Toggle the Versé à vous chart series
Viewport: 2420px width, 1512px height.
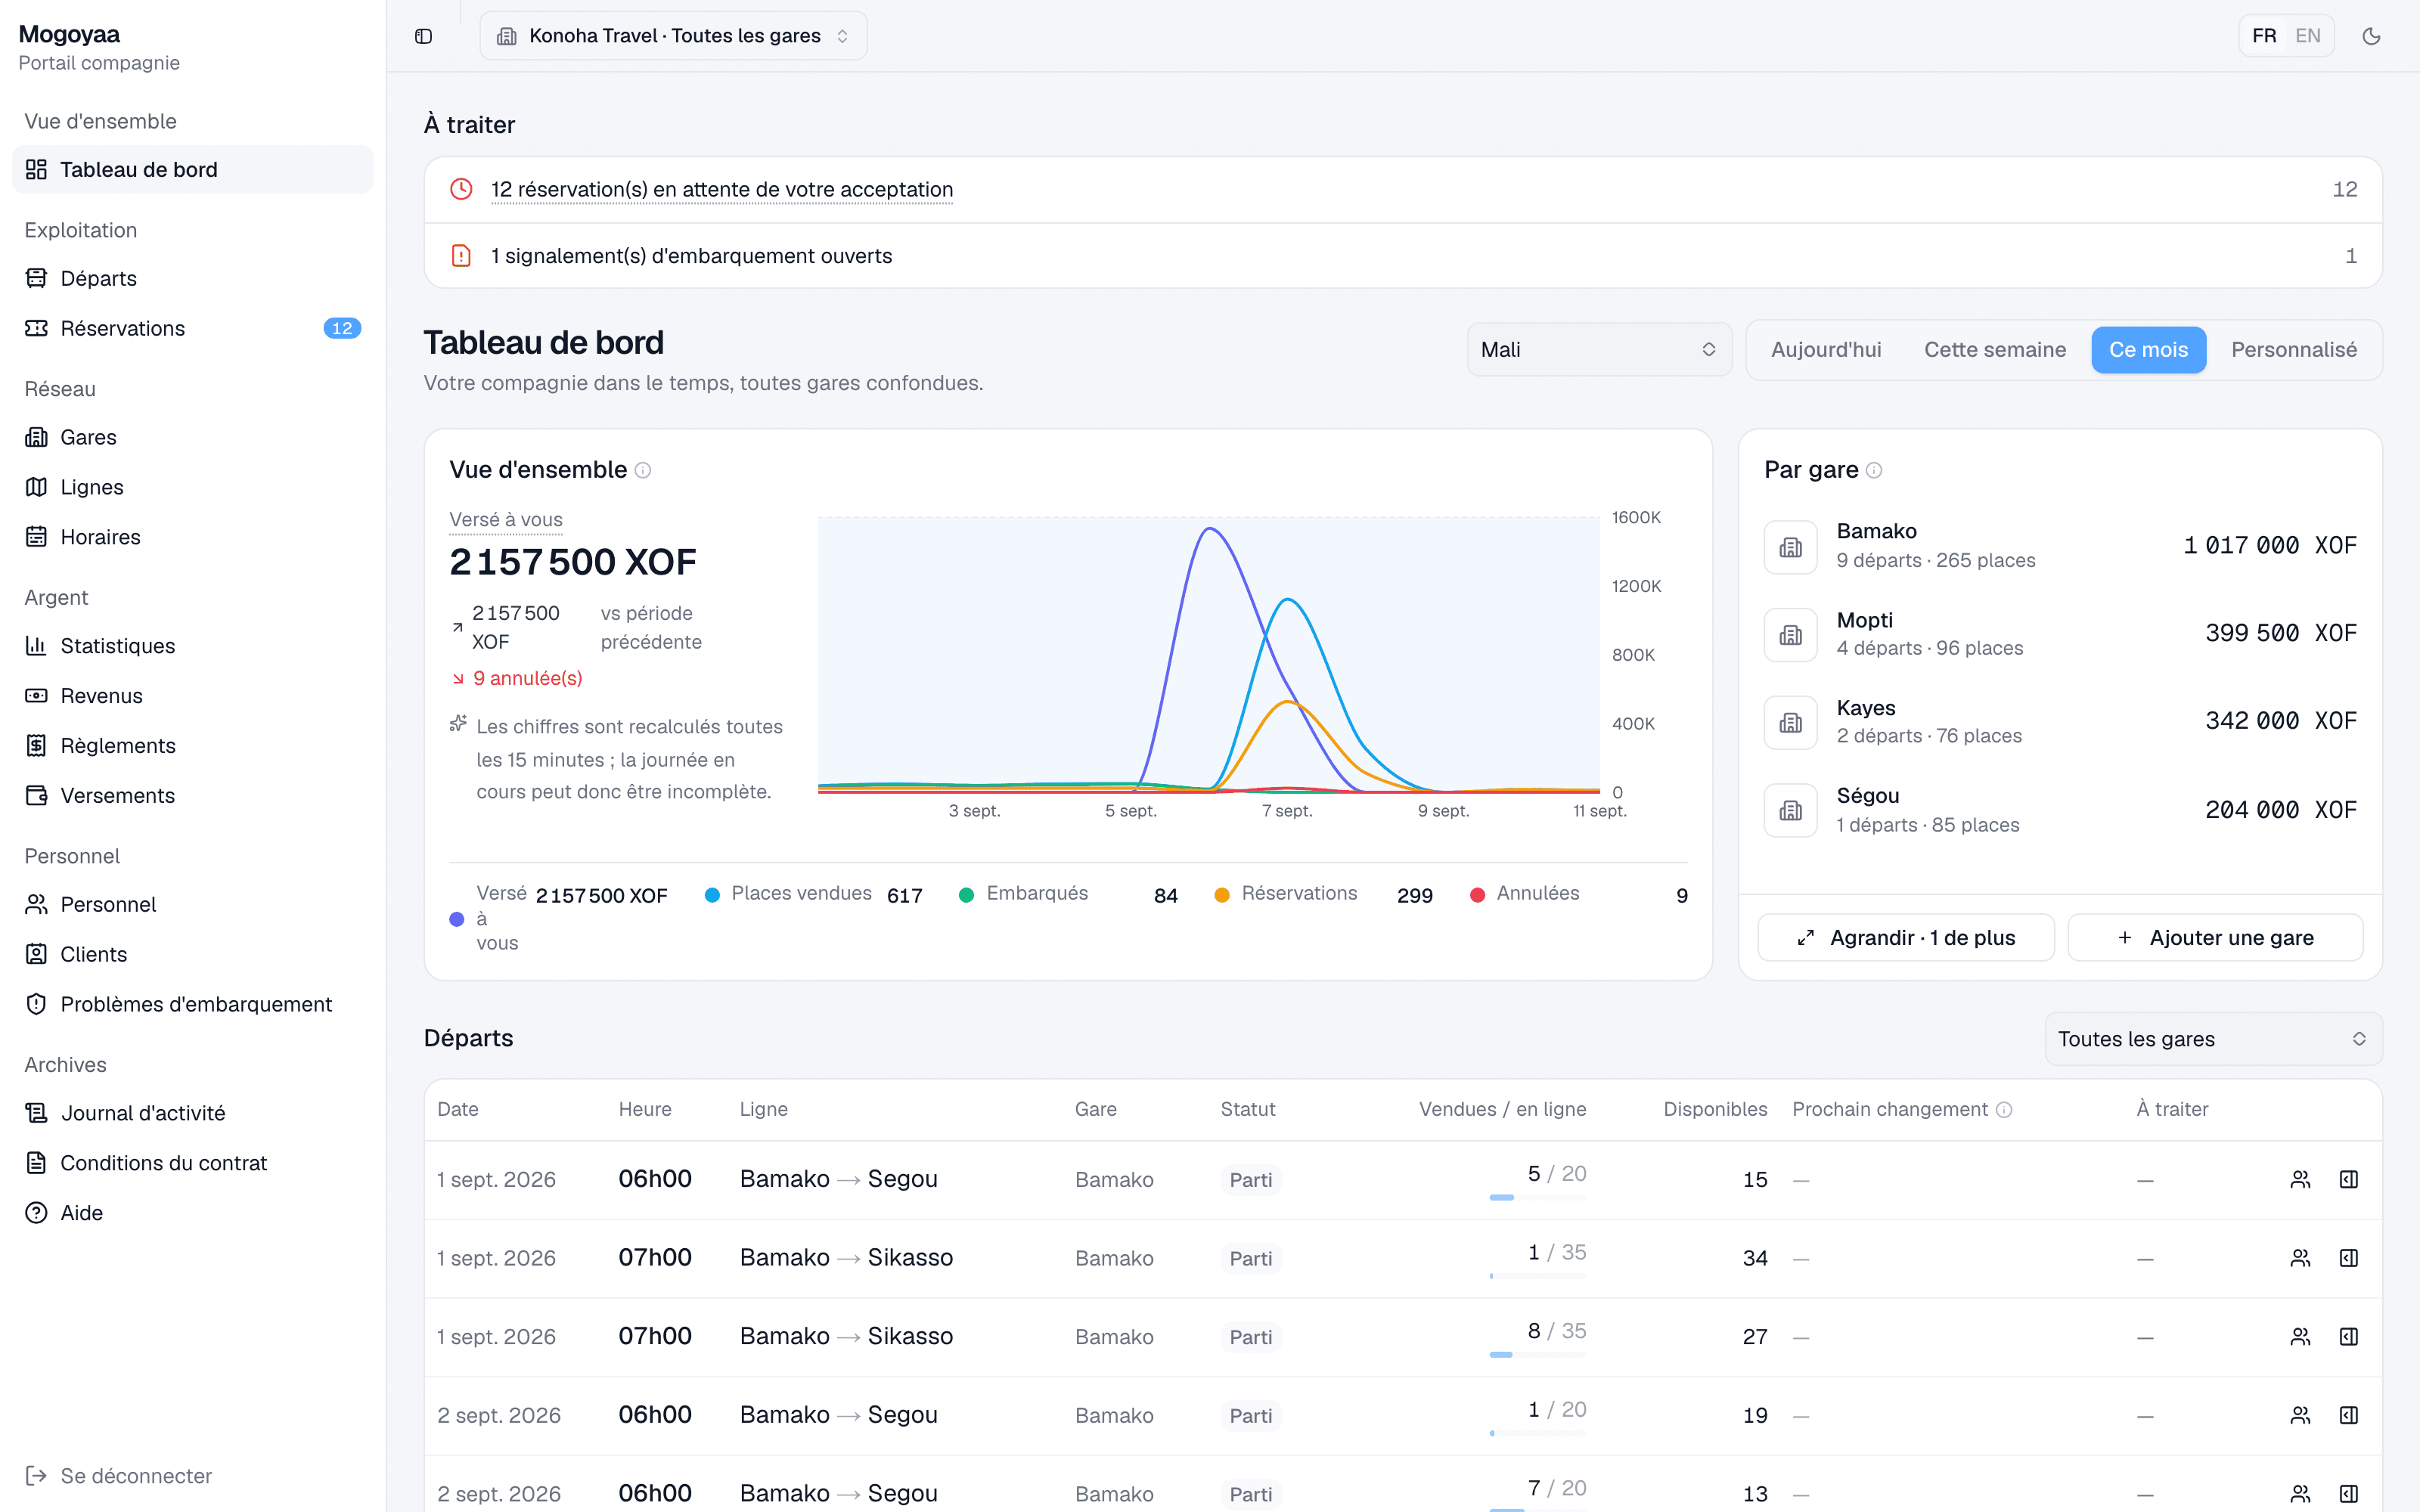[559, 918]
